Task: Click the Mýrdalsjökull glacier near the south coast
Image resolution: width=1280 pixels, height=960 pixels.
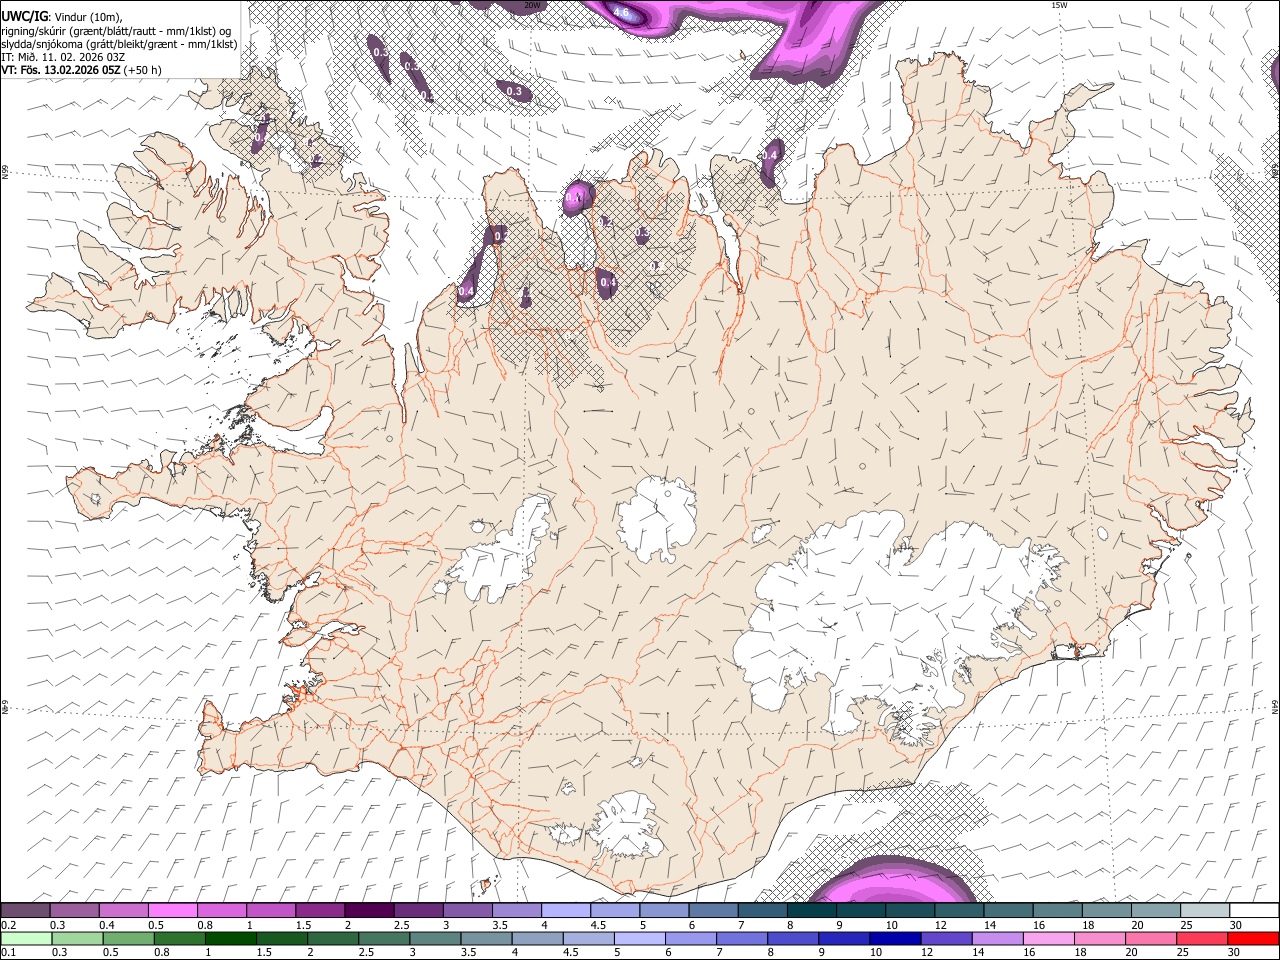Action: click(625, 825)
